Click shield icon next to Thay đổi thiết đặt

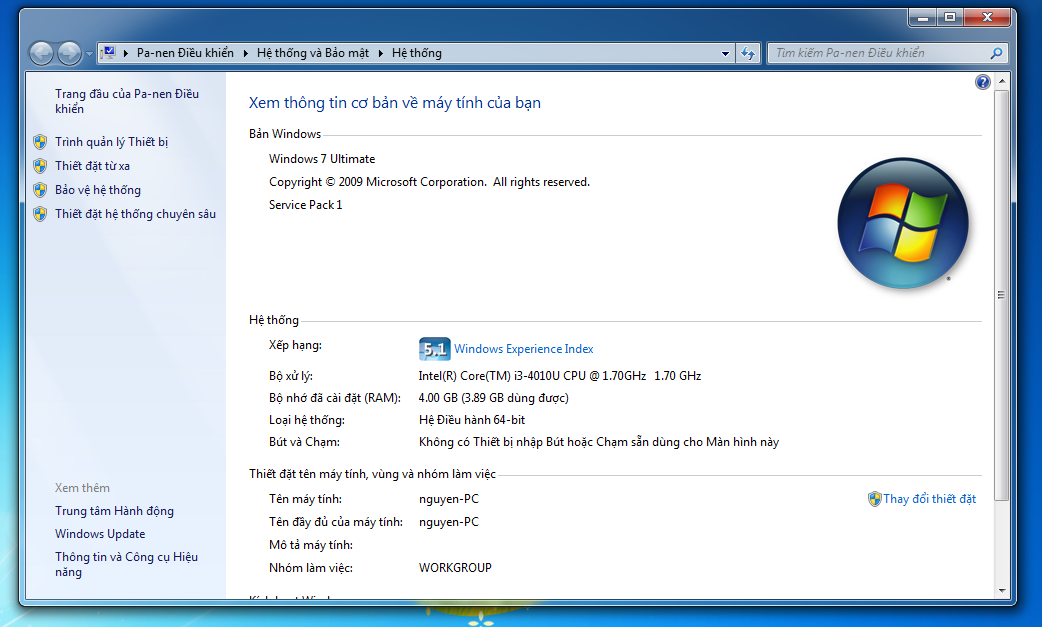tap(875, 499)
